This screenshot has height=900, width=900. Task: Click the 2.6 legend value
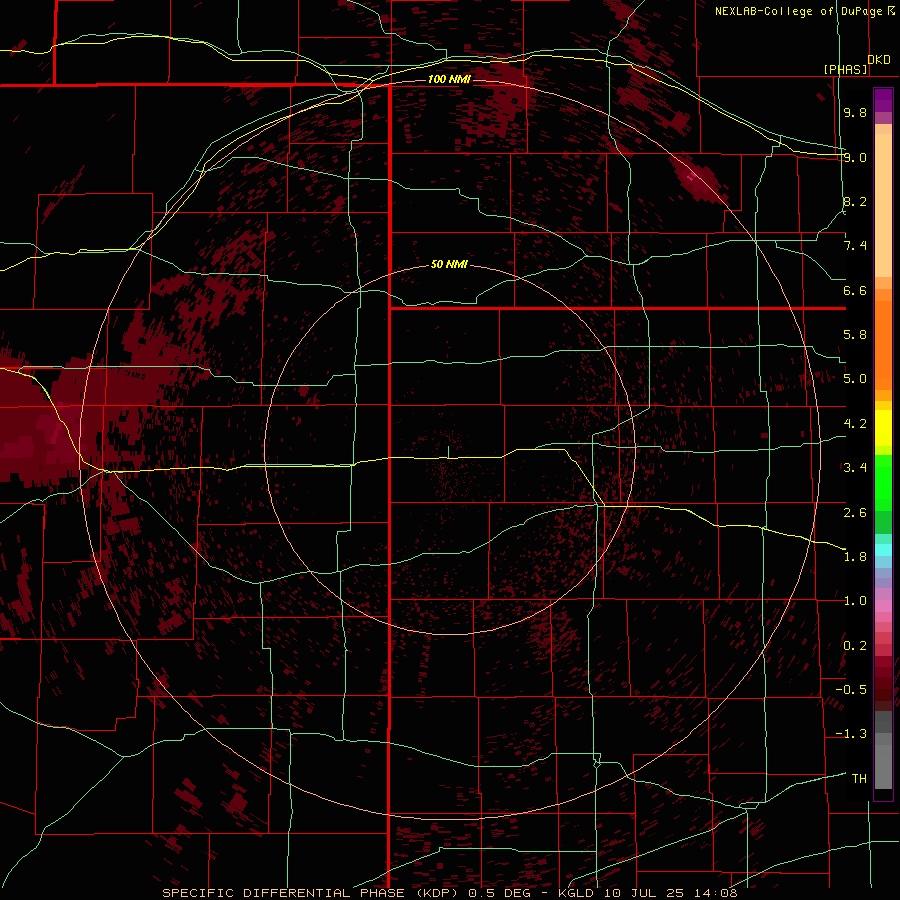tap(855, 513)
